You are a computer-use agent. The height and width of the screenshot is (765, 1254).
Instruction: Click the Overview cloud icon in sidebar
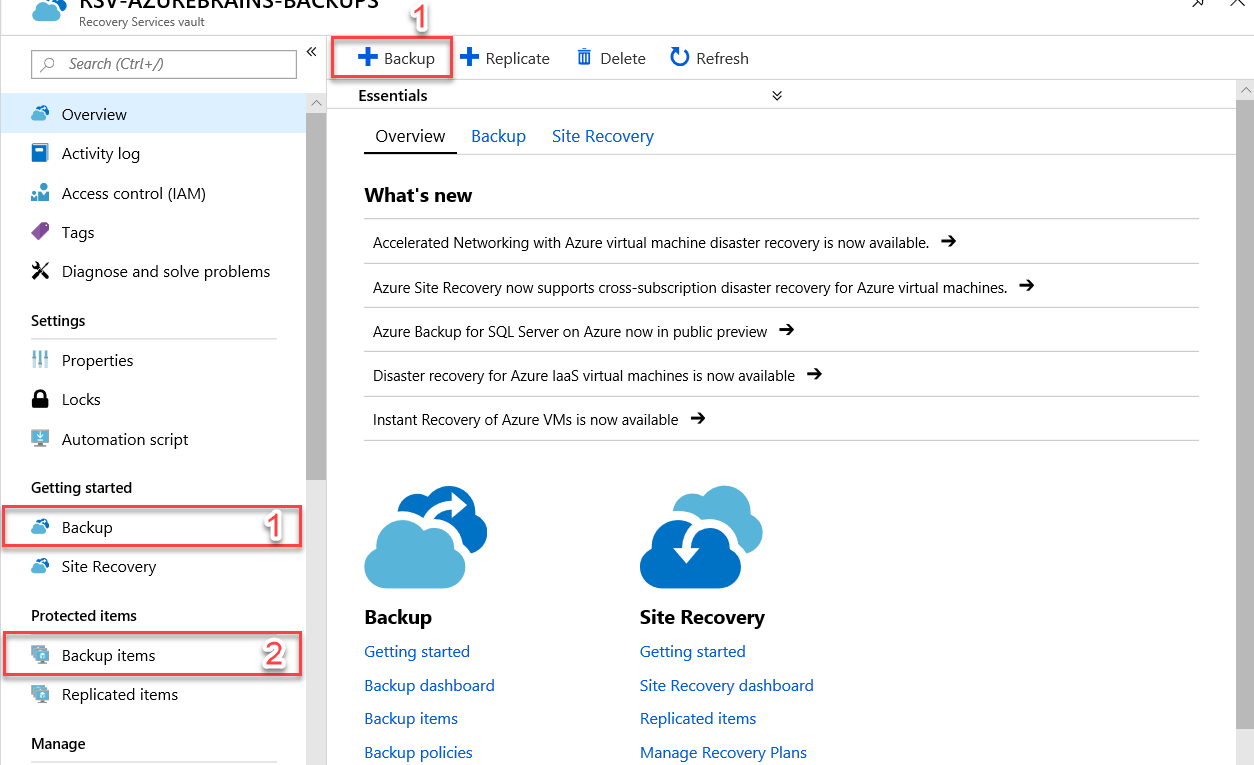[40, 114]
